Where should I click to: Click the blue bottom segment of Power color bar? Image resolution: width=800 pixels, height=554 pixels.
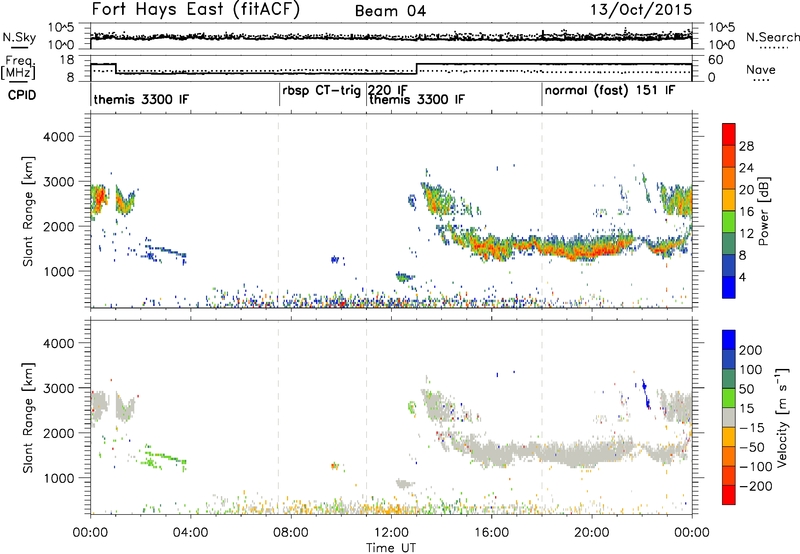coord(729,287)
